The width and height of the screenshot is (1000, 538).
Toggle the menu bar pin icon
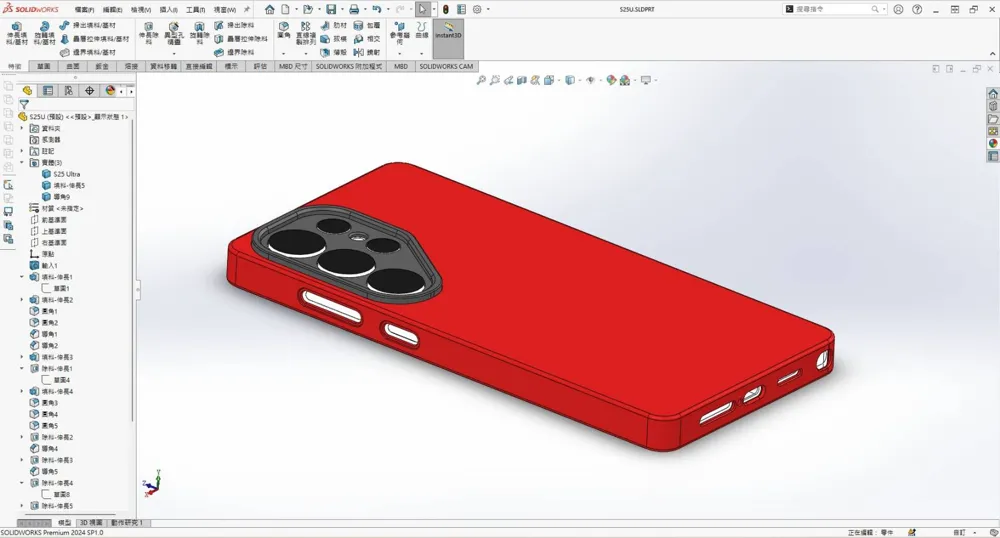click(247, 10)
